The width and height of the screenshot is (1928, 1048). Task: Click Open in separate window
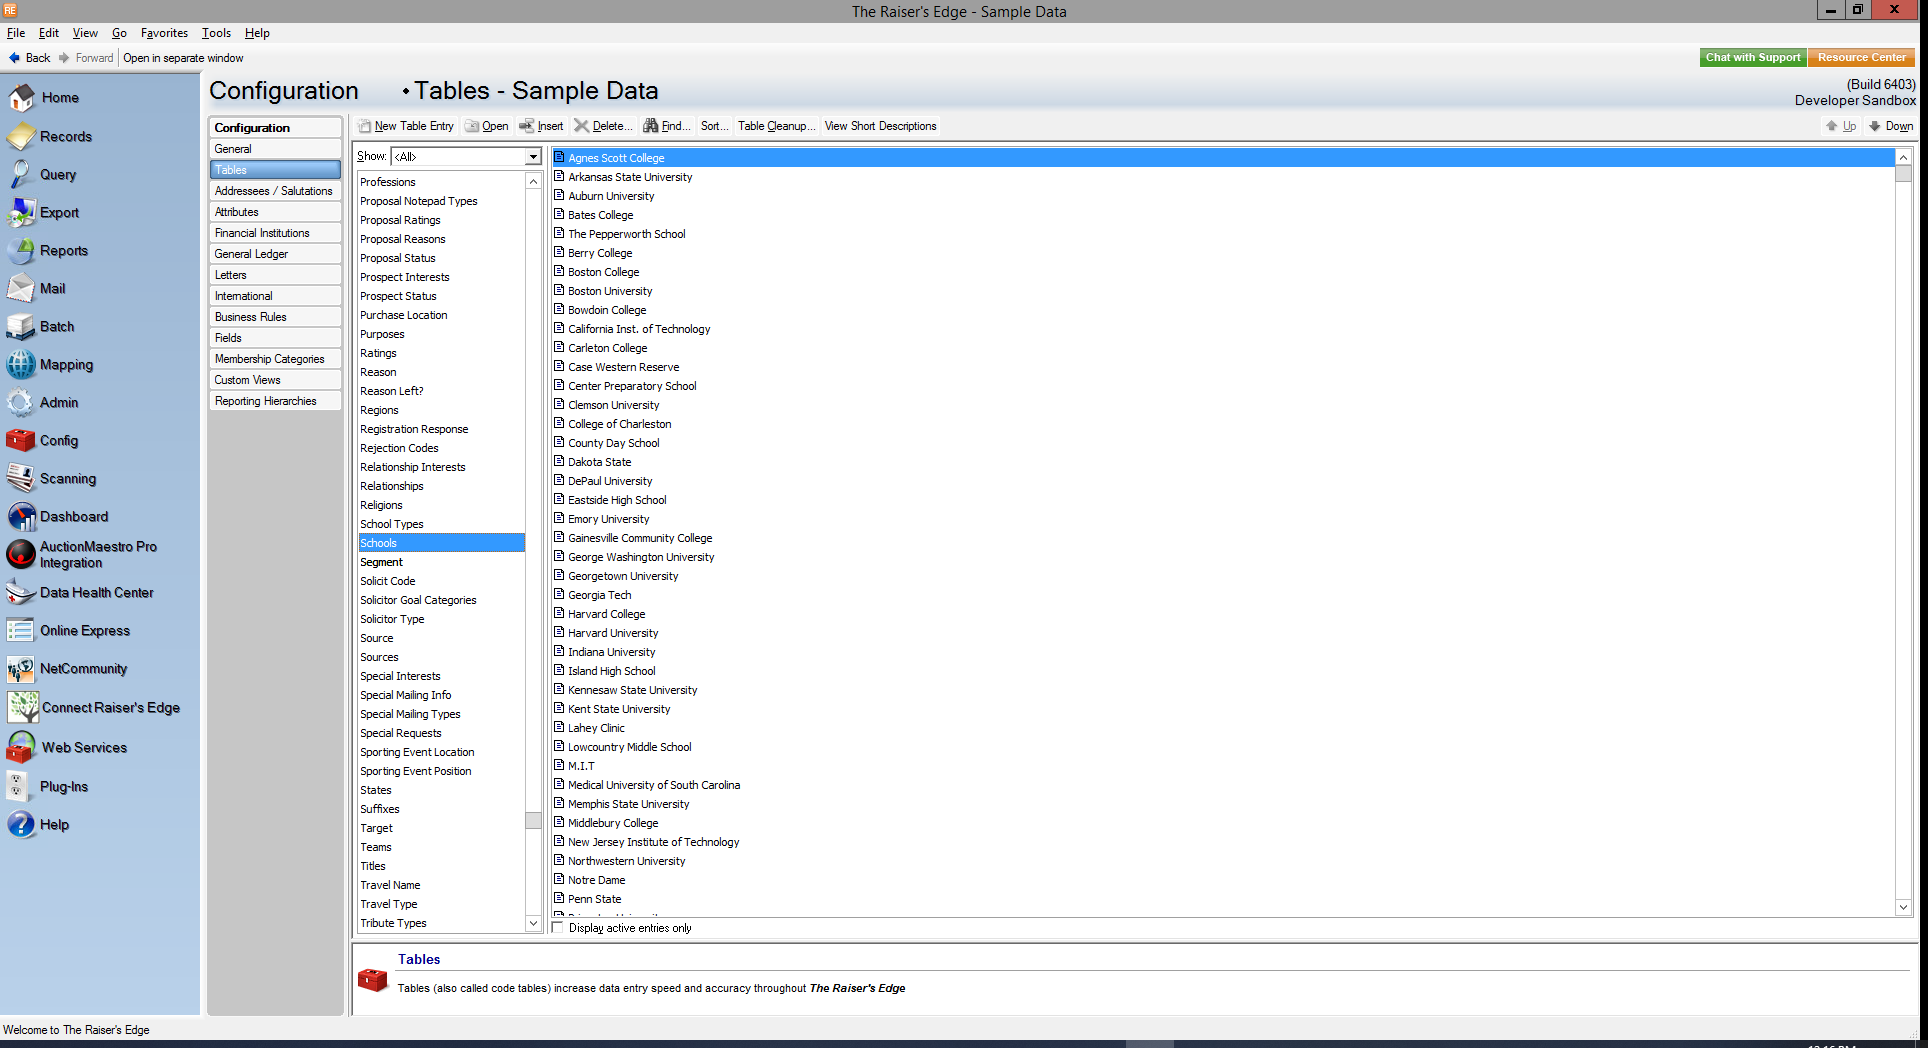pos(183,58)
